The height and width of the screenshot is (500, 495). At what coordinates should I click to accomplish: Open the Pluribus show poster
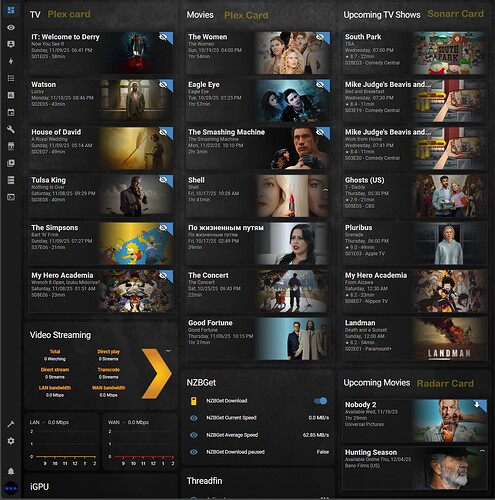449,244
